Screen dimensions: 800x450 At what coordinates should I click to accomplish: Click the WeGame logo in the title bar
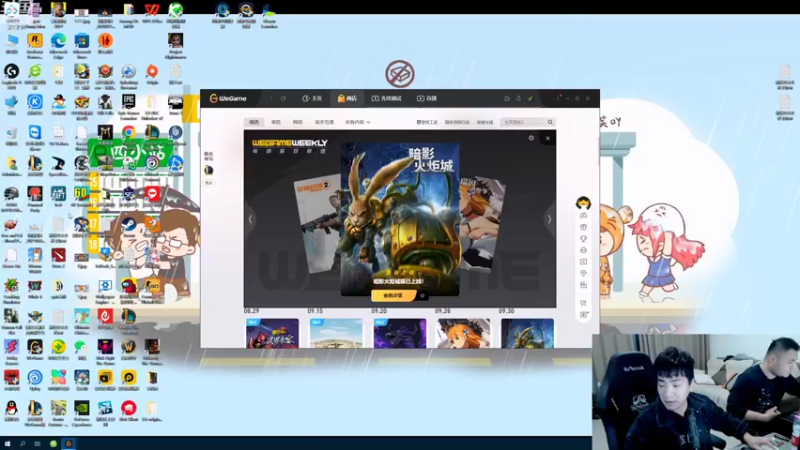pyautogui.click(x=228, y=98)
